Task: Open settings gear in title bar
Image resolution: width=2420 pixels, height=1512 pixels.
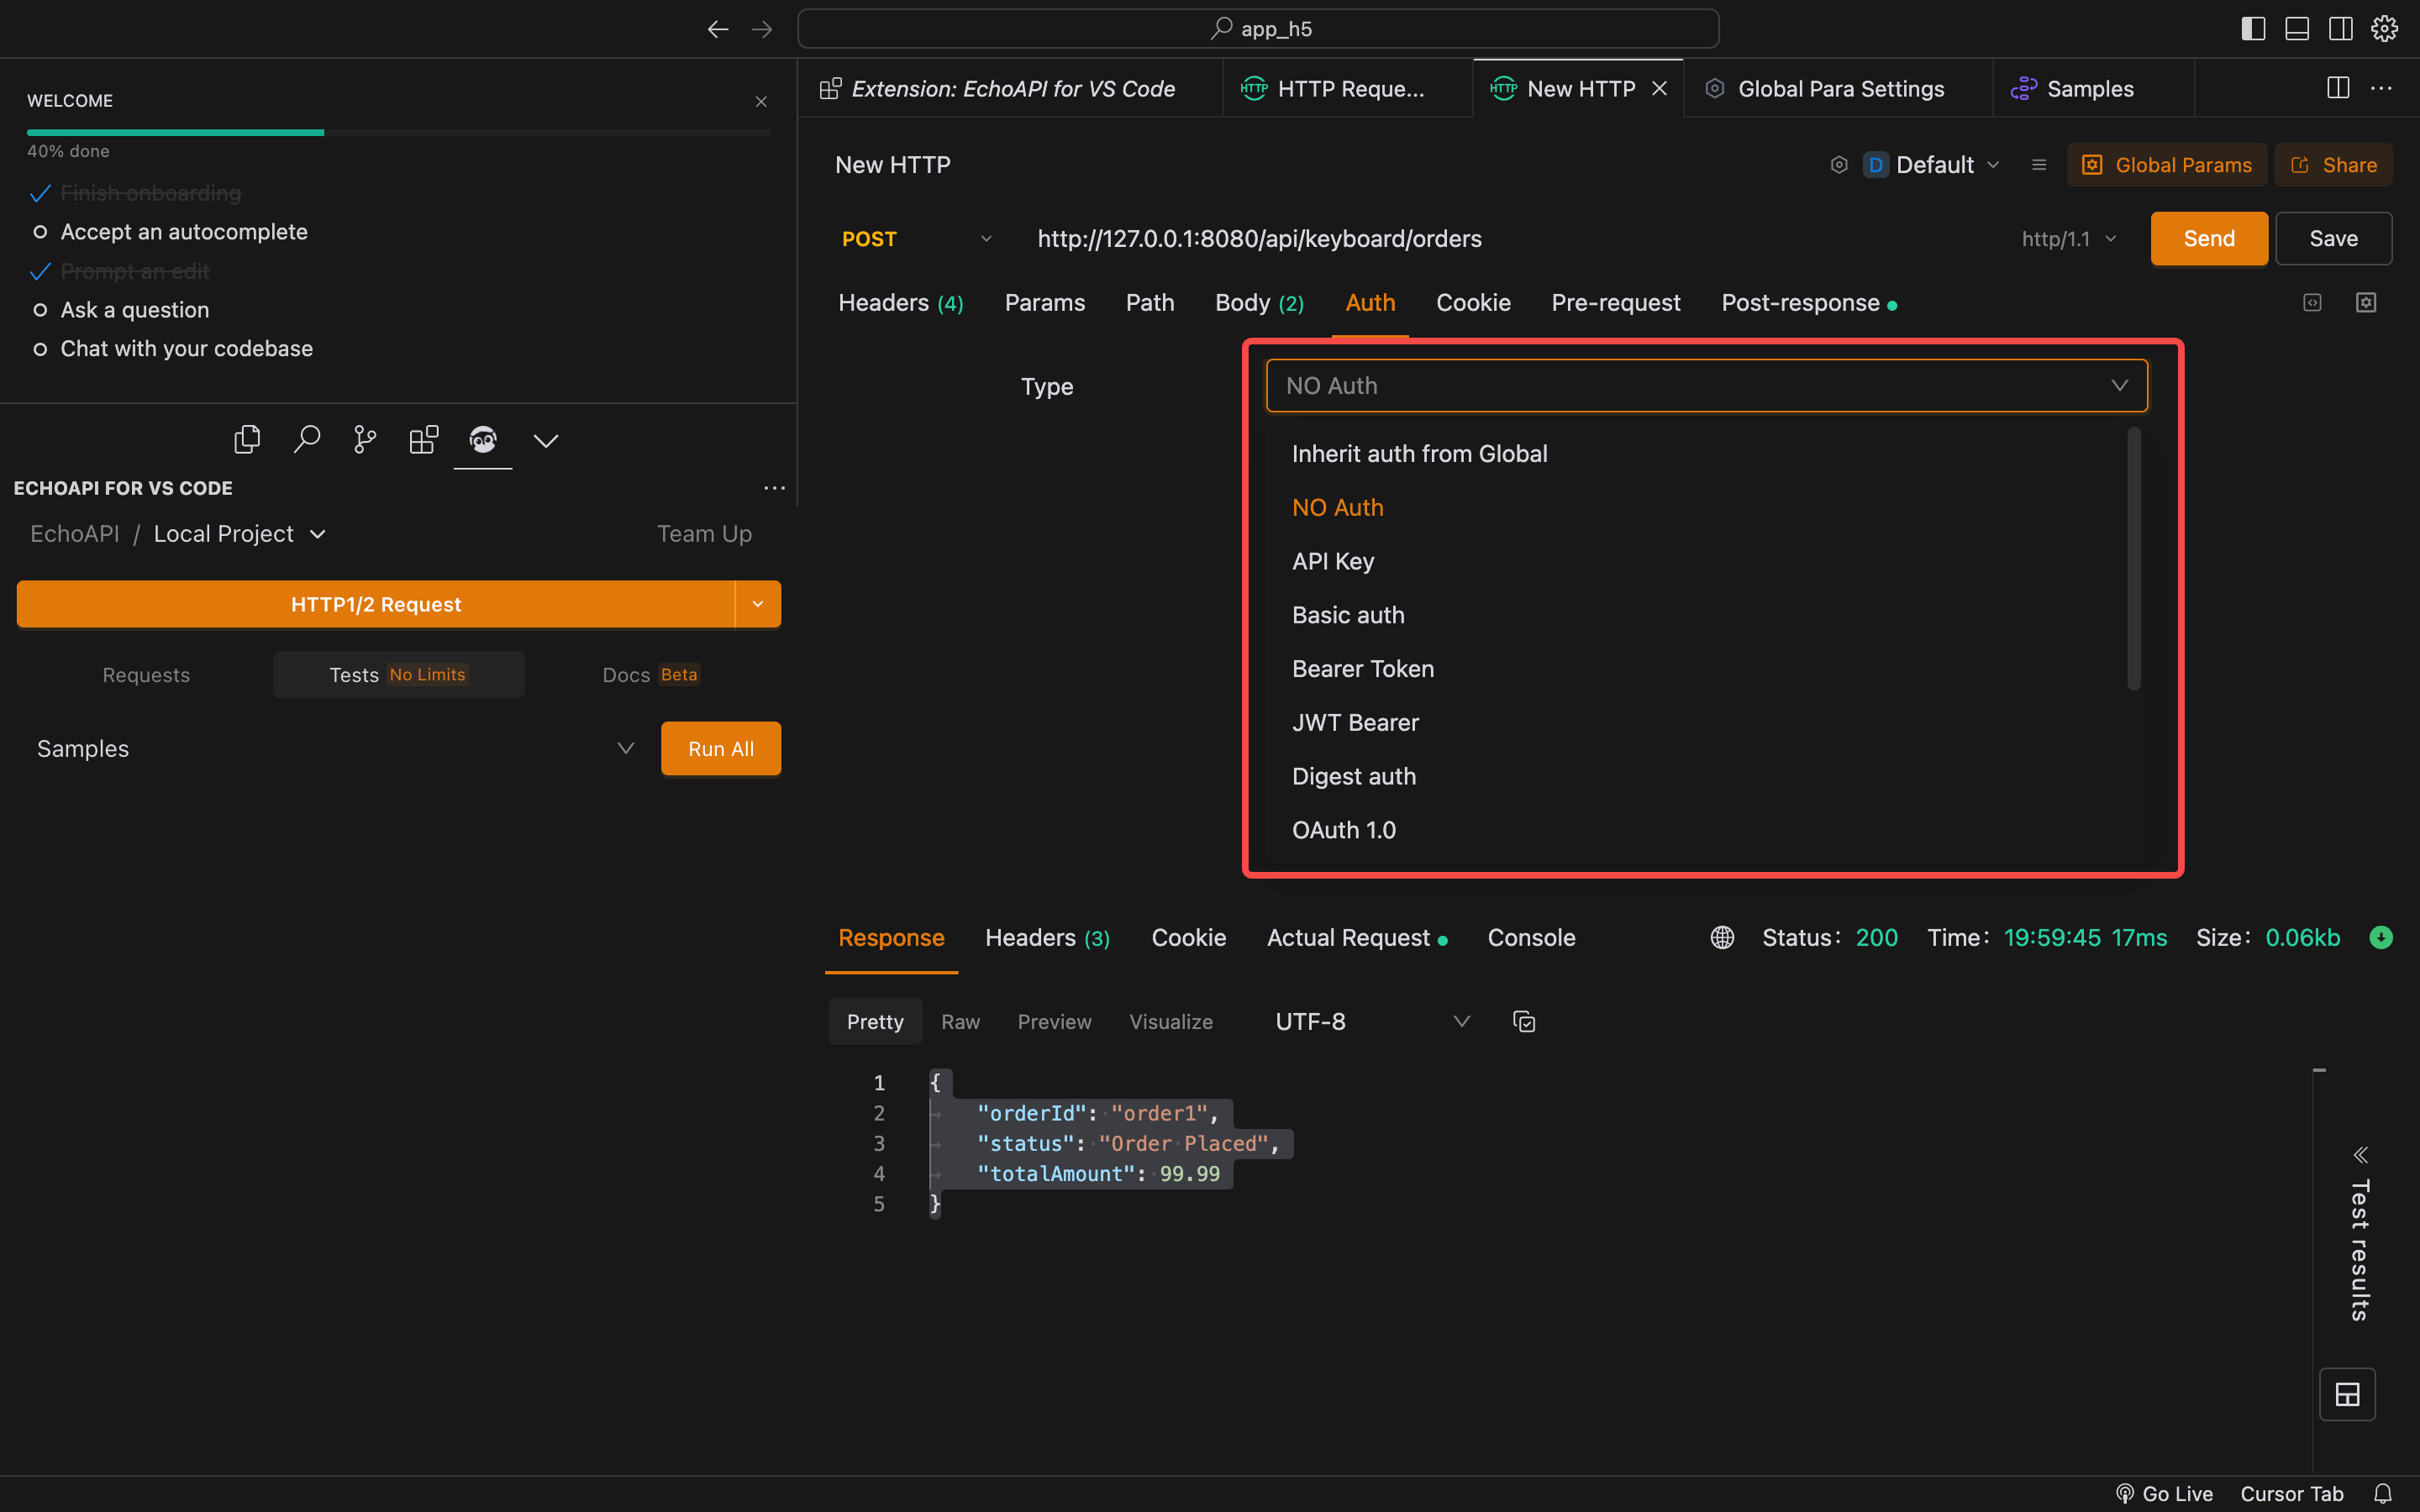Action: coord(2384,29)
